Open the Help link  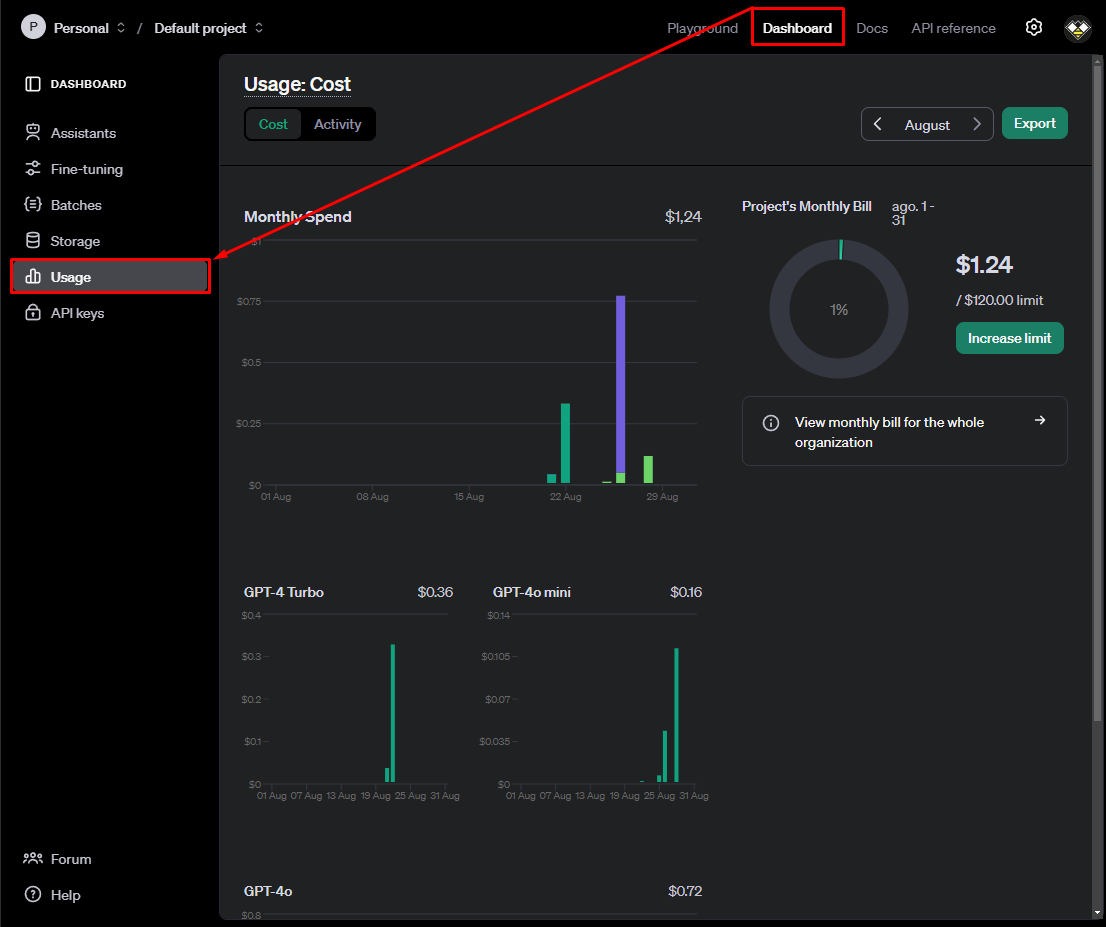tap(53, 895)
